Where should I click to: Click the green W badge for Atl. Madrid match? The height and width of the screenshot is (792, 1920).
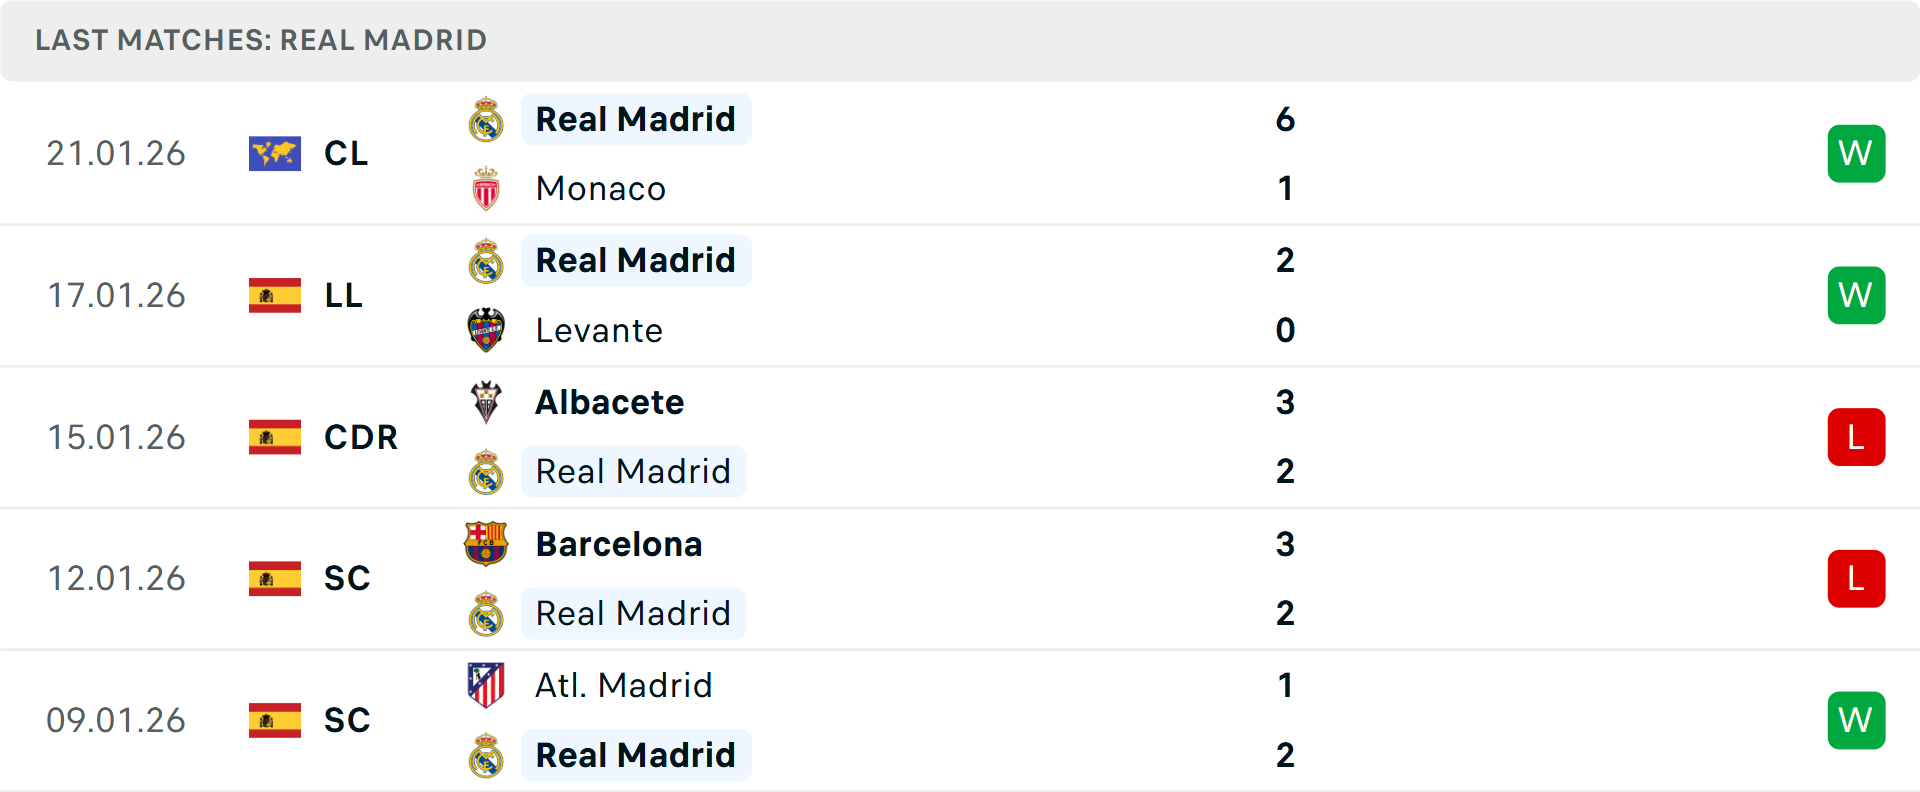point(1856,720)
